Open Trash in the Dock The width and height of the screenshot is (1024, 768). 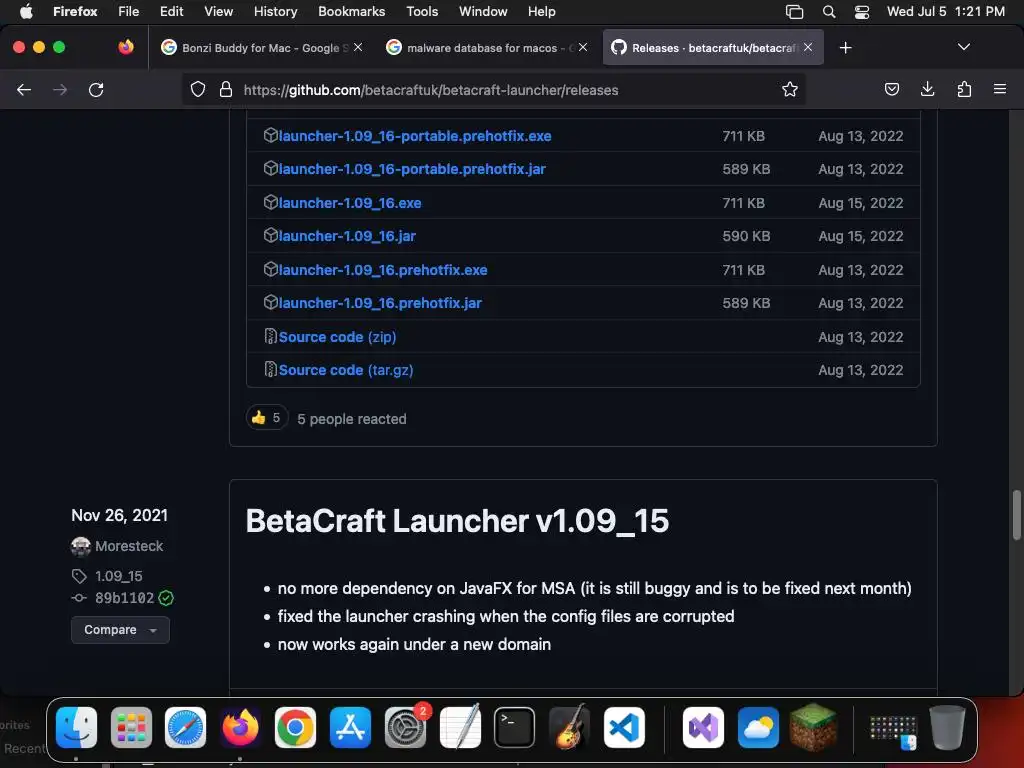(x=947, y=727)
